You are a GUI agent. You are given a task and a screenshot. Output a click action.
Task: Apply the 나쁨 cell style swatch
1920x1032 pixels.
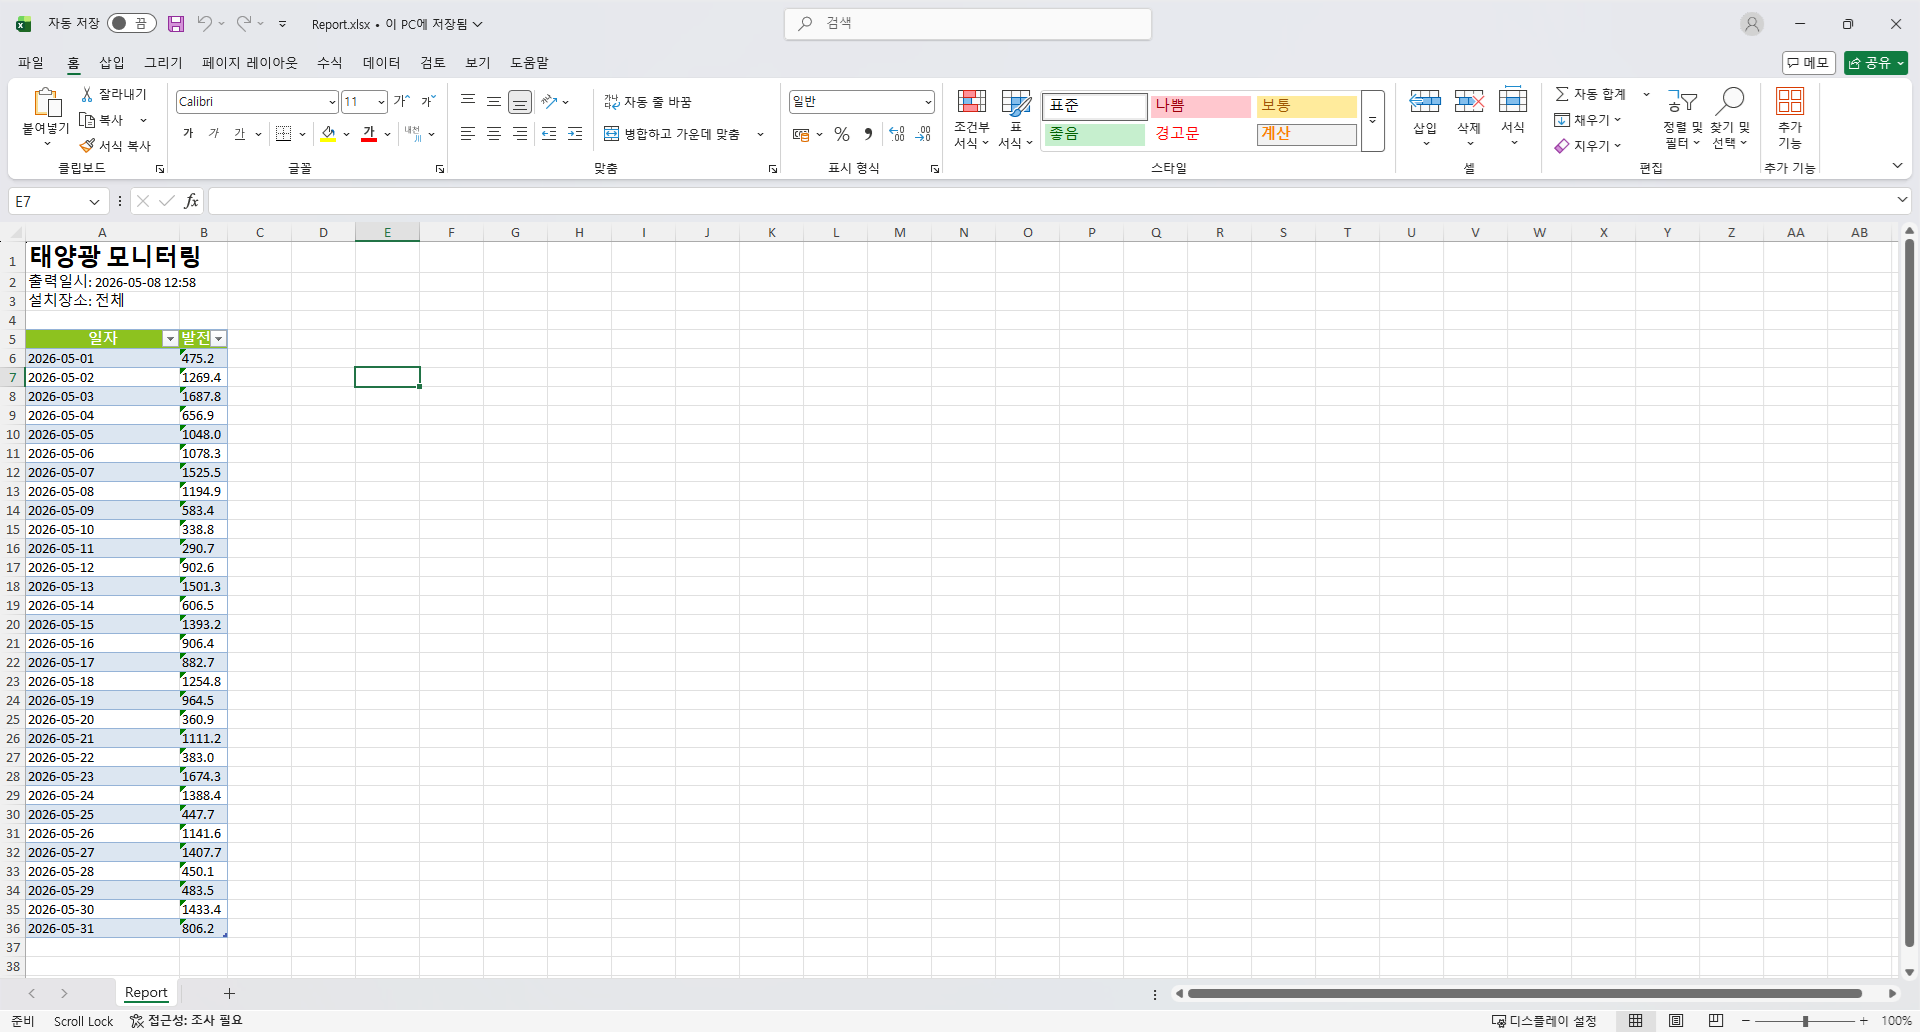click(1200, 106)
